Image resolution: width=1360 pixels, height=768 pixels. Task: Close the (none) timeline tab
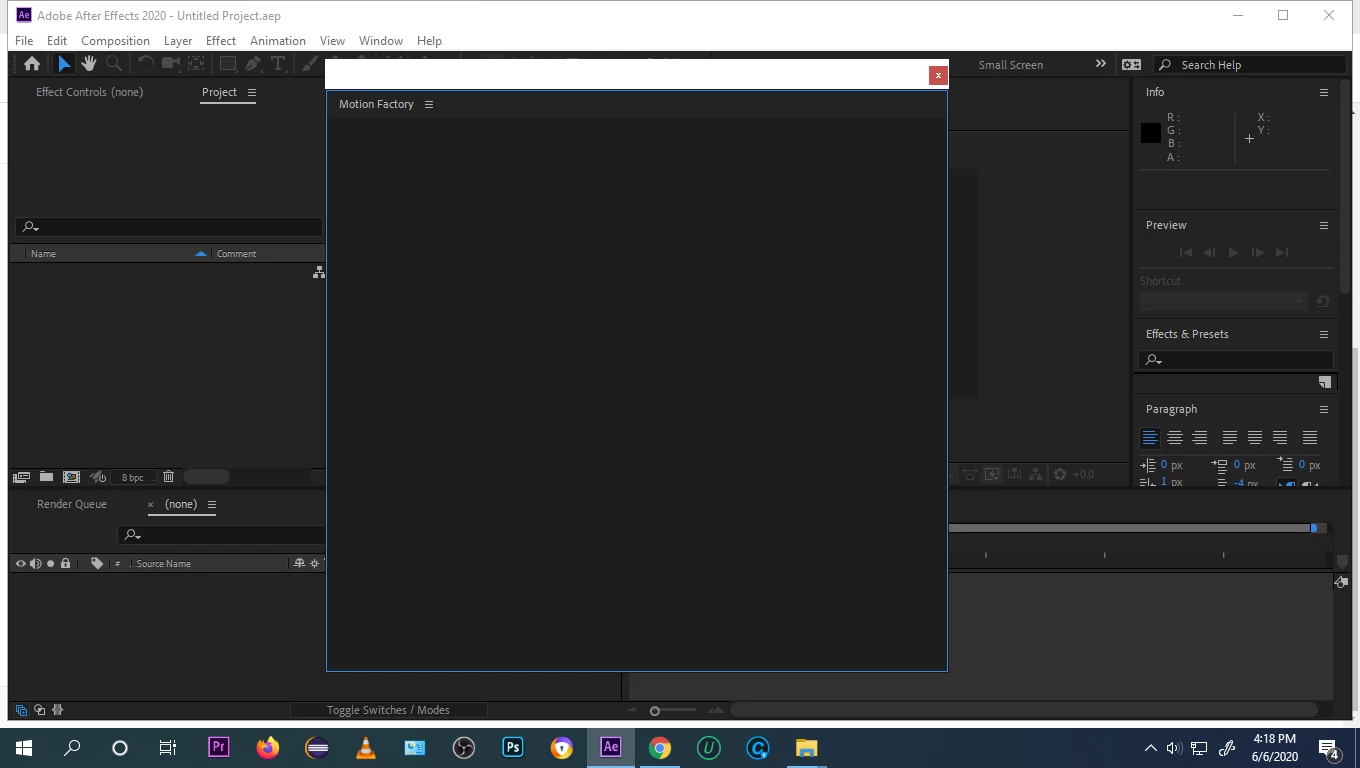click(x=151, y=504)
